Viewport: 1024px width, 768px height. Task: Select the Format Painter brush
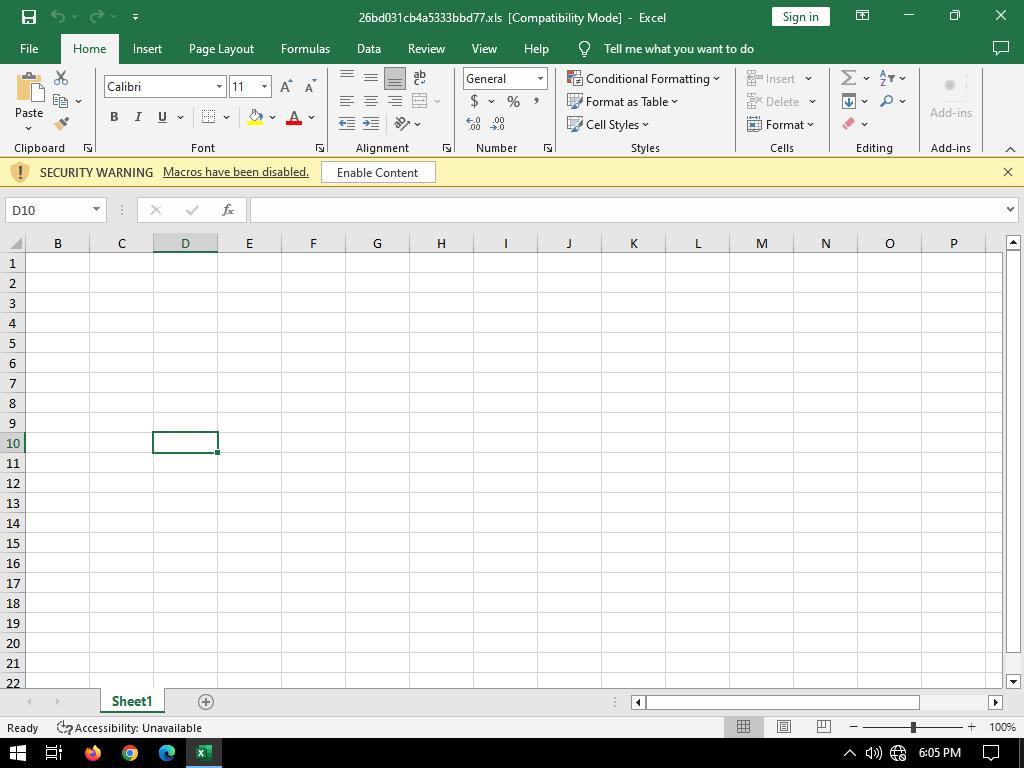61,124
